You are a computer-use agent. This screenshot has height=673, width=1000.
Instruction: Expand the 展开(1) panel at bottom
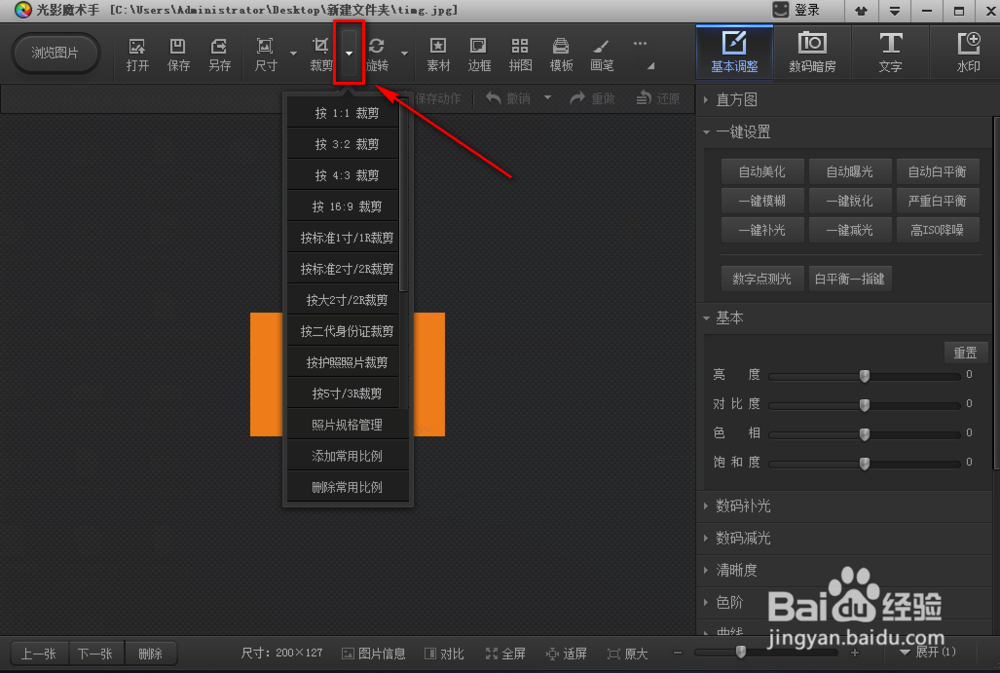point(928,652)
